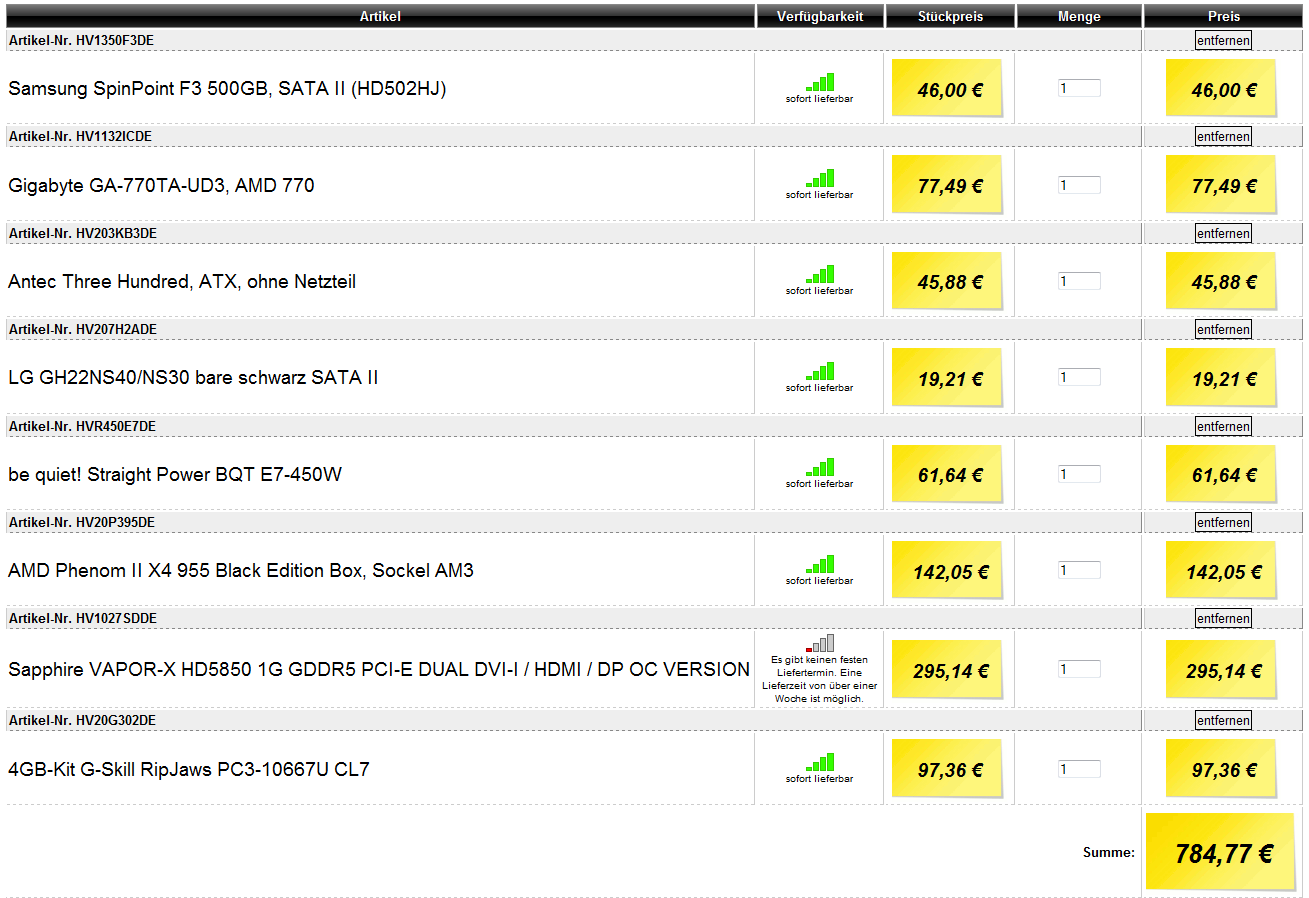Focus quantity field for 4GB-Kit G-Skill RipJaws
This screenshot has height=898, width=1309.
[1079, 769]
